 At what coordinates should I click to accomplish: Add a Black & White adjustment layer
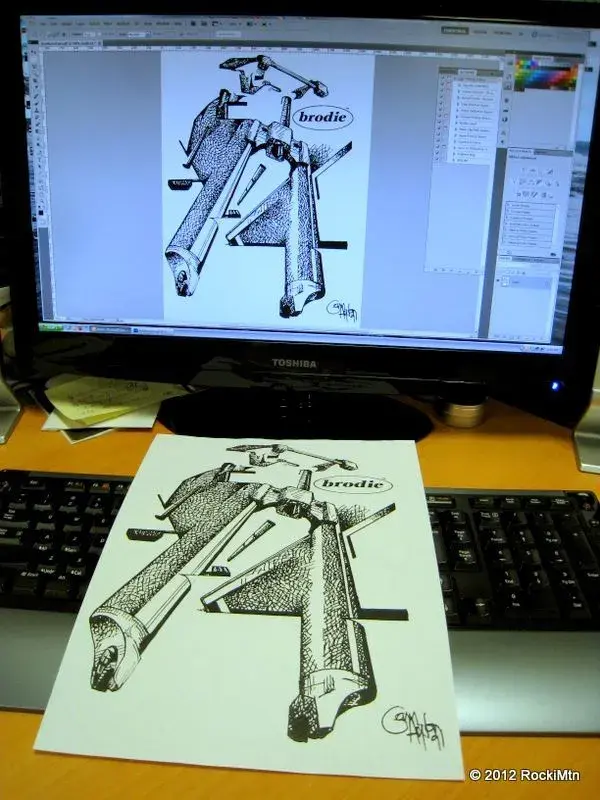tap(539, 183)
